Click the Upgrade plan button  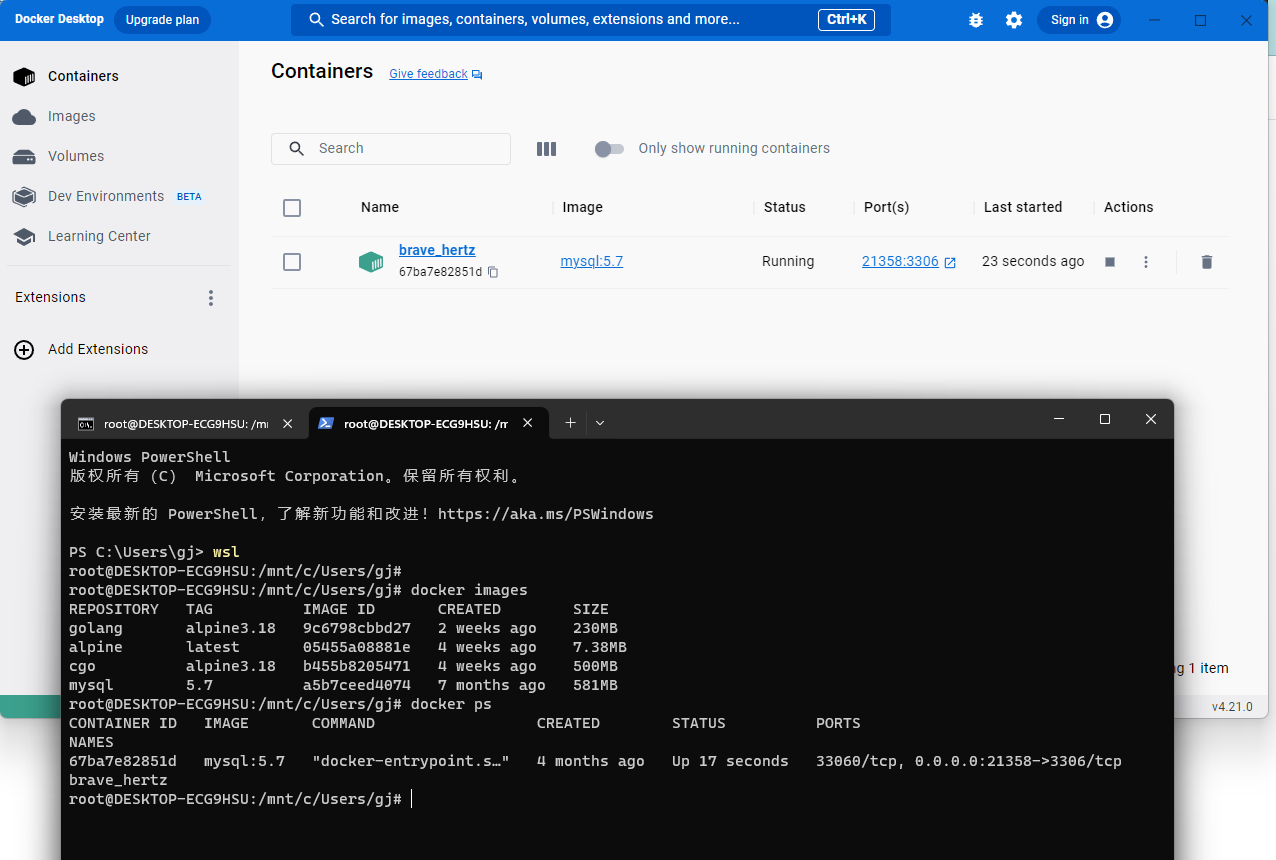tap(162, 19)
